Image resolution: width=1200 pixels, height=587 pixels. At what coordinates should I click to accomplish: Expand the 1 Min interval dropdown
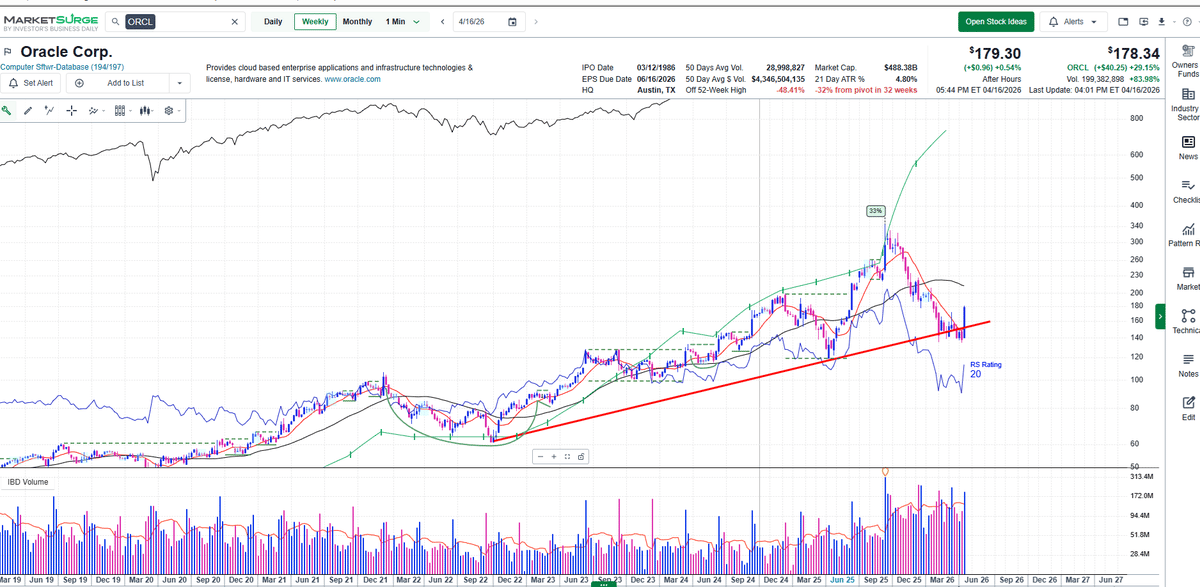404,21
